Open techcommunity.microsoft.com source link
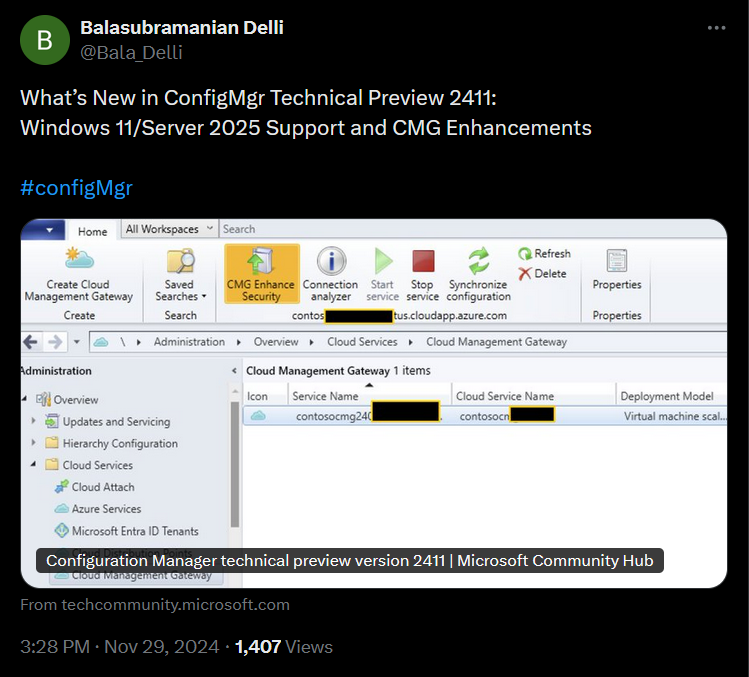This screenshot has height=677, width=749. [x=155, y=605]
